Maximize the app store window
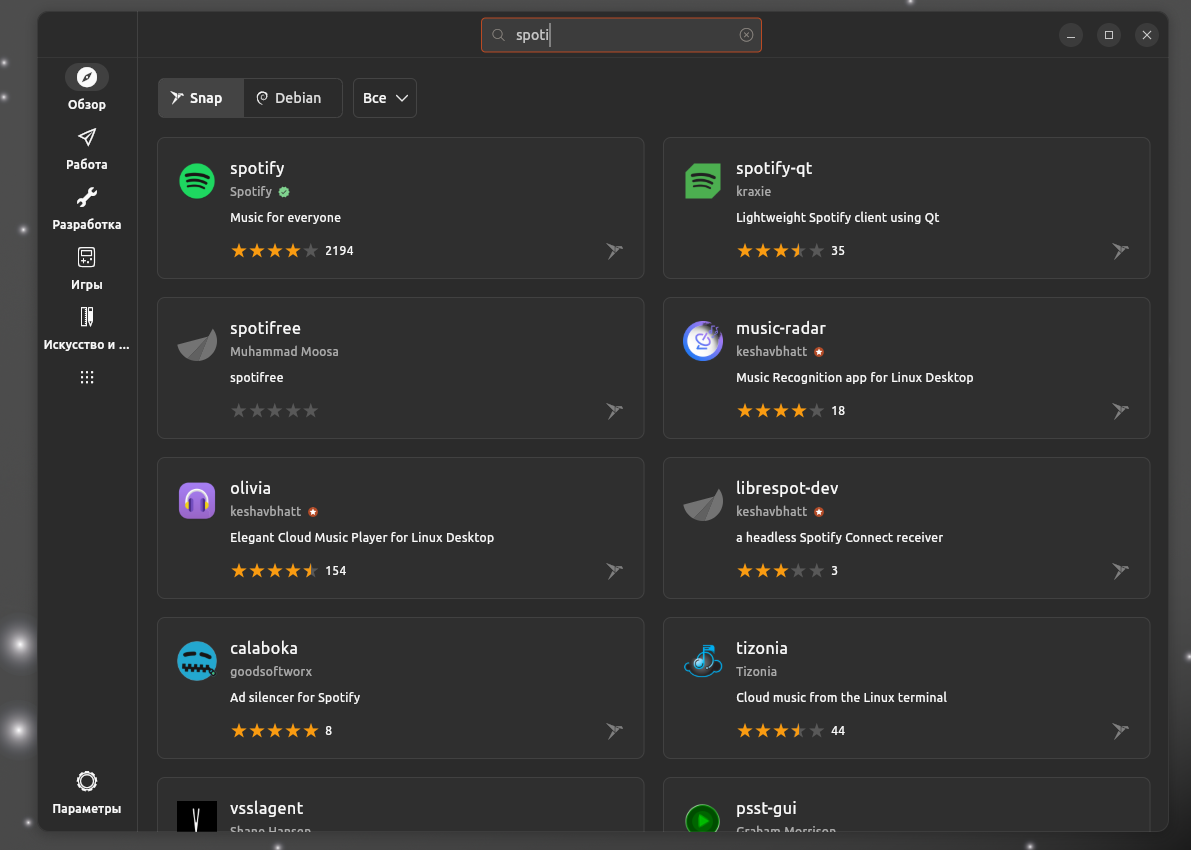 1108,35
